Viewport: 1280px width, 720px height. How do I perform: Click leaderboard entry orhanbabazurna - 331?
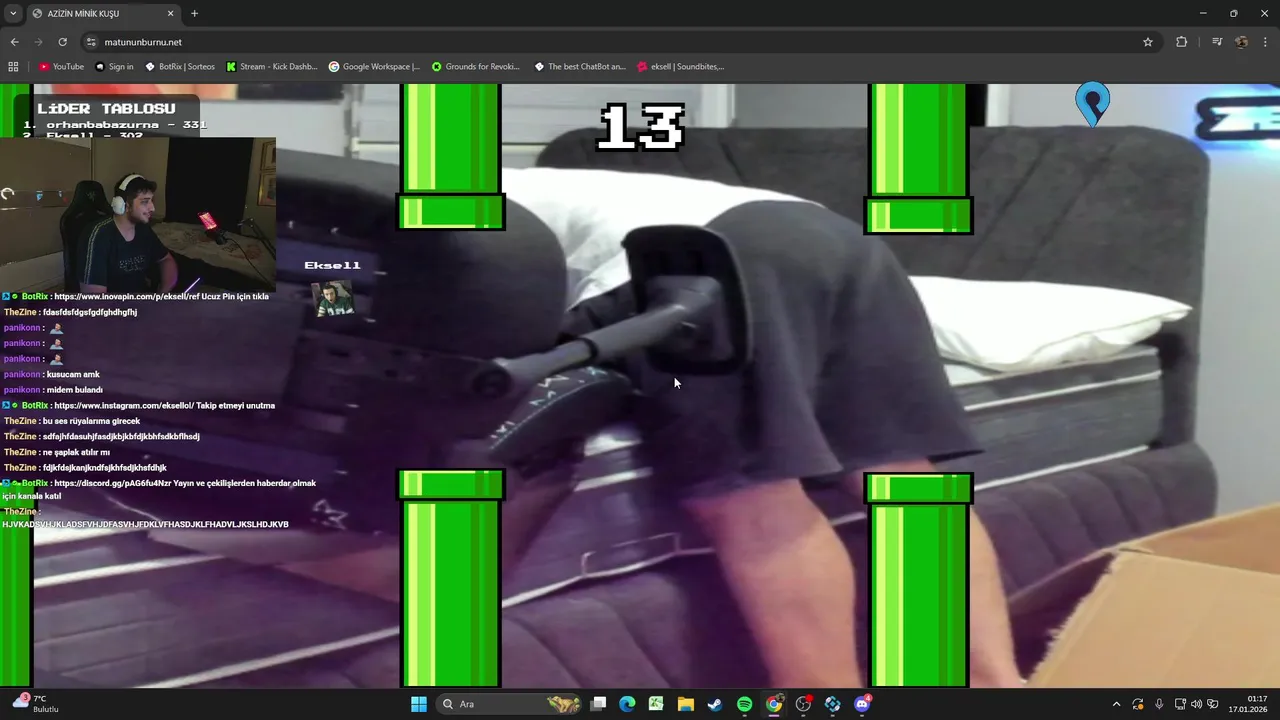(115, 125)
